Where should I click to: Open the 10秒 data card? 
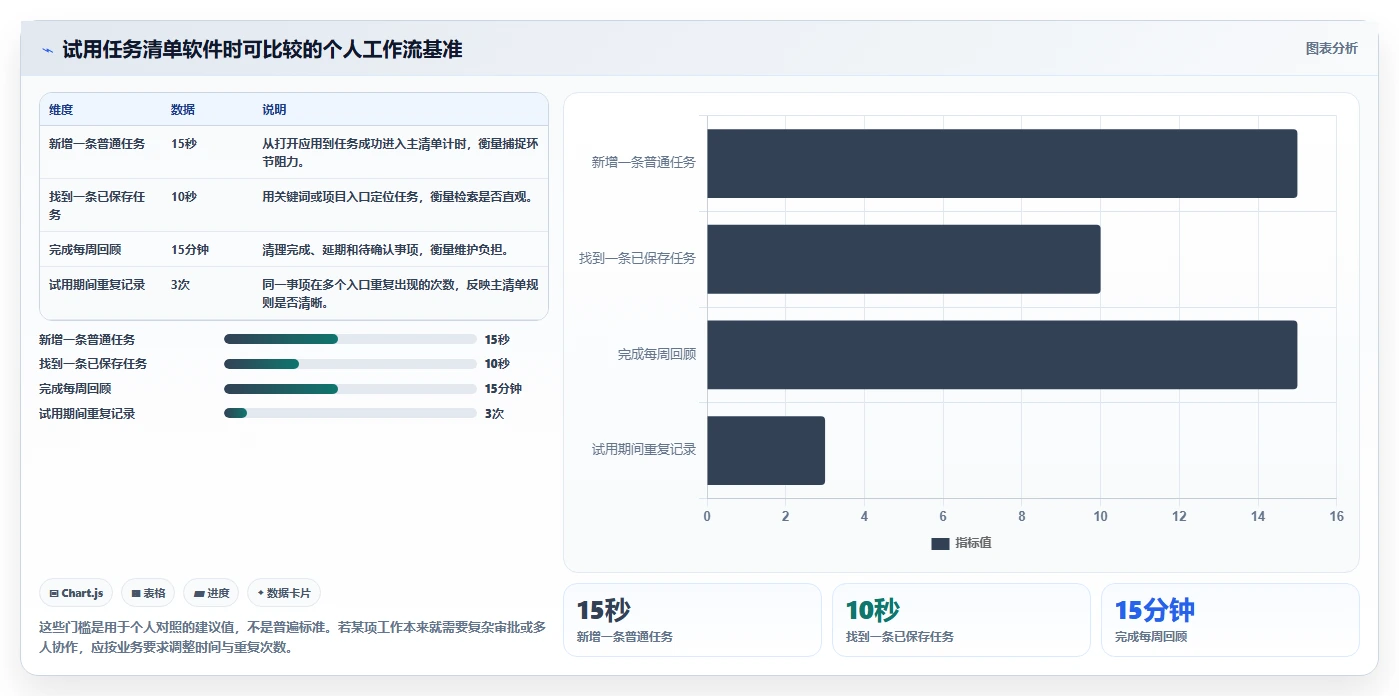961,620
